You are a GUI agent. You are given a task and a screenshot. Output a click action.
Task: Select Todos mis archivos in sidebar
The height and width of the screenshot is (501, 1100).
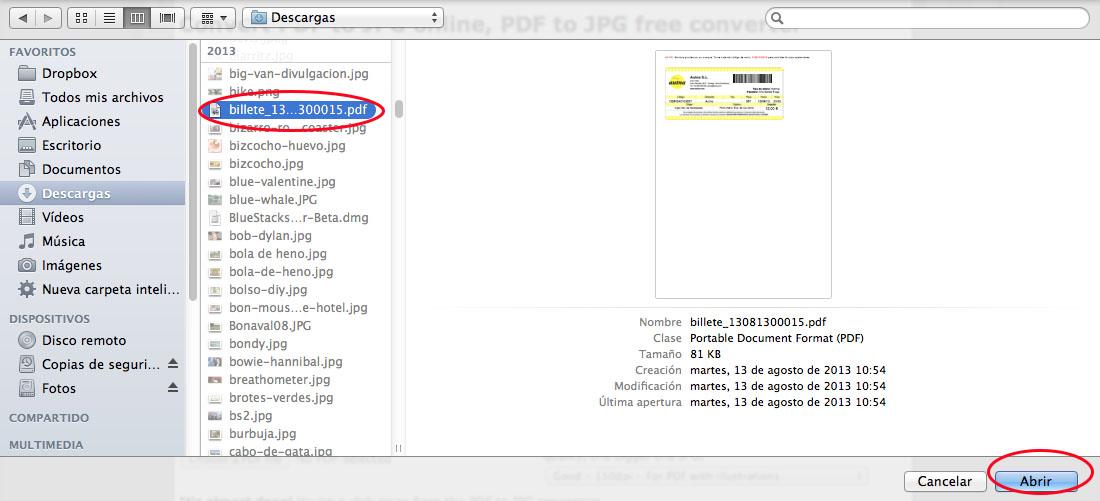[102, 97]
